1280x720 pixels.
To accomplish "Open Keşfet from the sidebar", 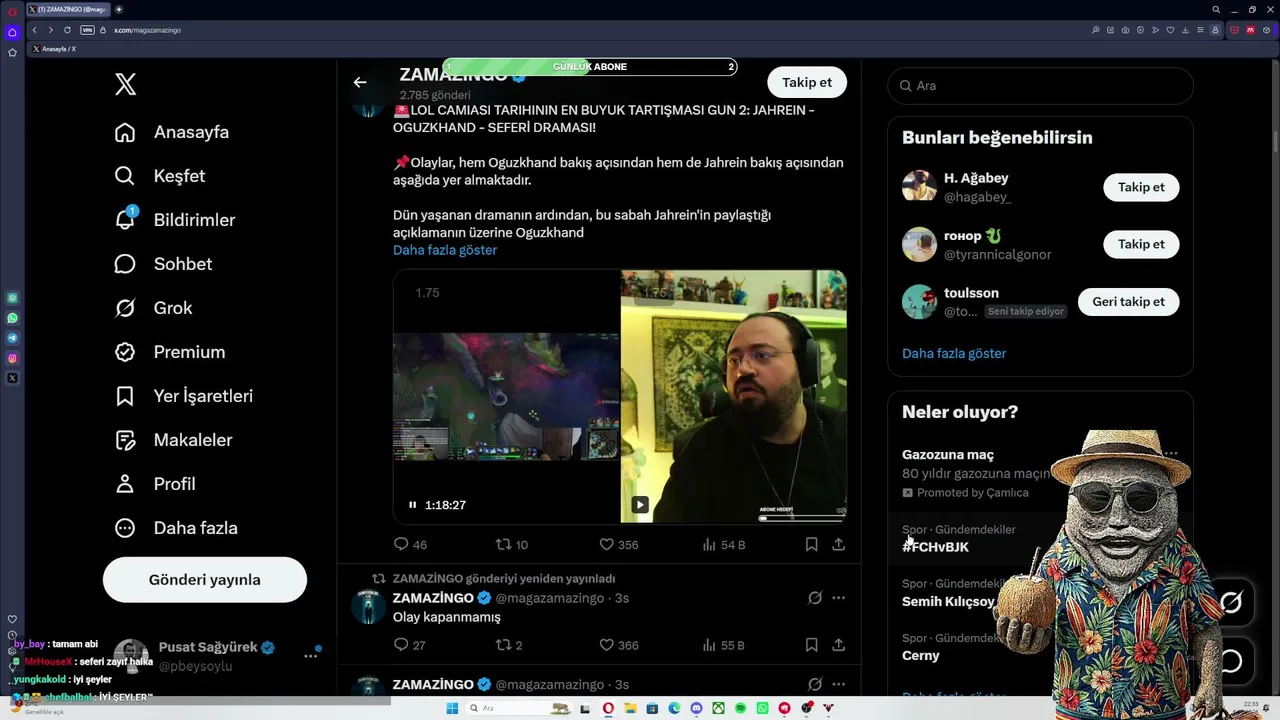I will (160, 176).
